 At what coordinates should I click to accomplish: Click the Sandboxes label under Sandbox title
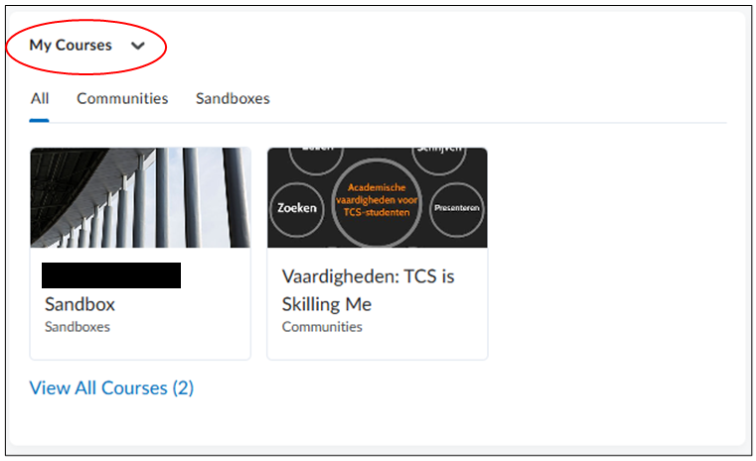77,327
